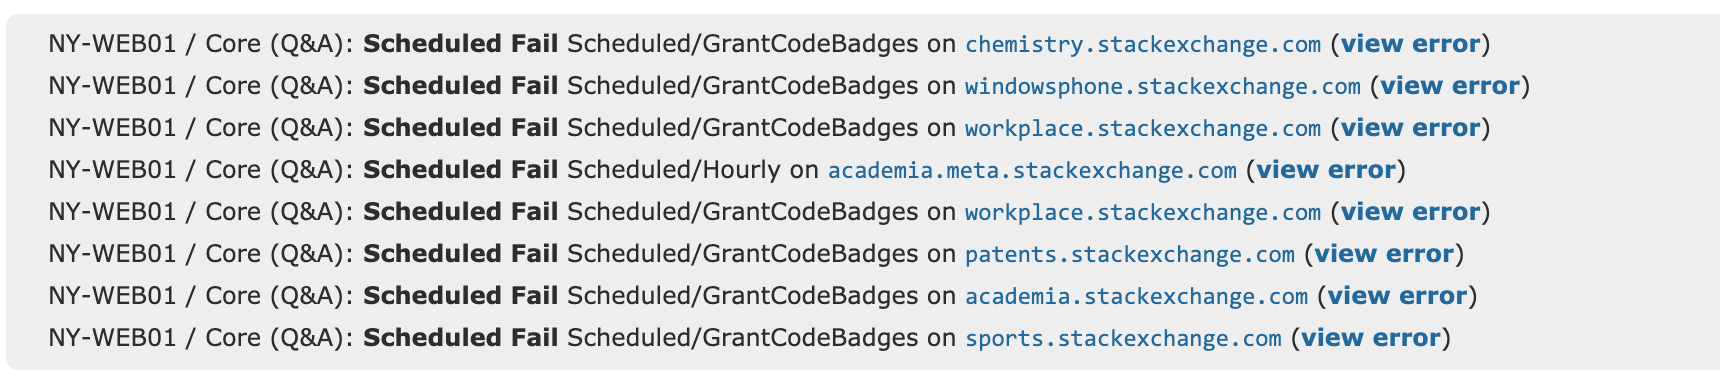This screenshot has height=382, width=1720.
Task: View error for the Scheduled/Hourly failure
Action: pyautogui.click(x=1326, y=170)
